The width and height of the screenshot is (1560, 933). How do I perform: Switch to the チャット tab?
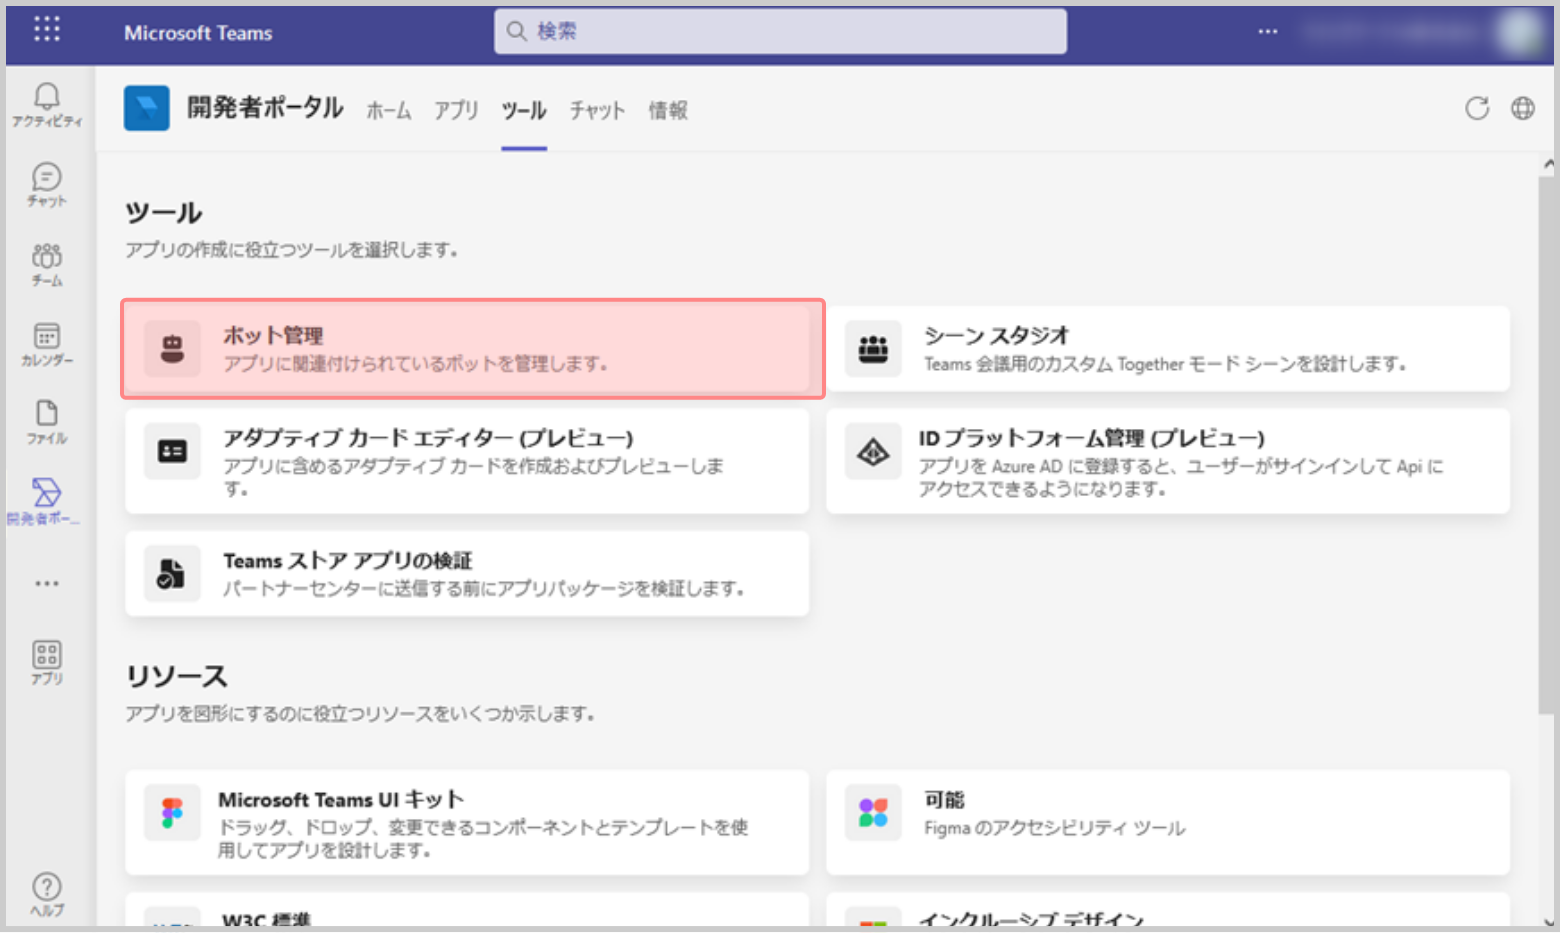[597, 110]
